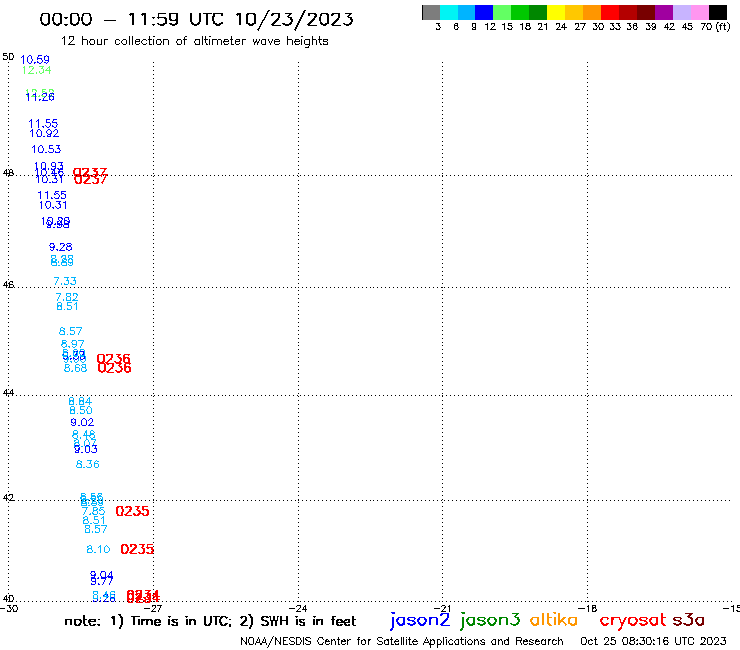The height and width of the screenshot is (650, 740).
Task: Click the orange swatch in the color legend
Action: [592, 12]
